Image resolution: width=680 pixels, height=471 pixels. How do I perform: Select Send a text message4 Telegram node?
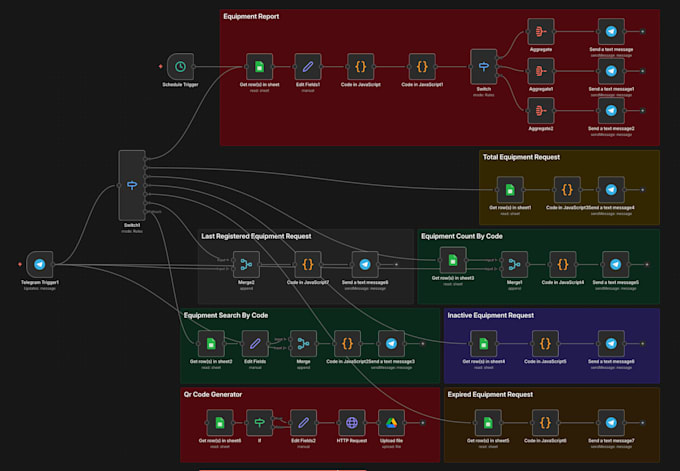click(611, 190)
